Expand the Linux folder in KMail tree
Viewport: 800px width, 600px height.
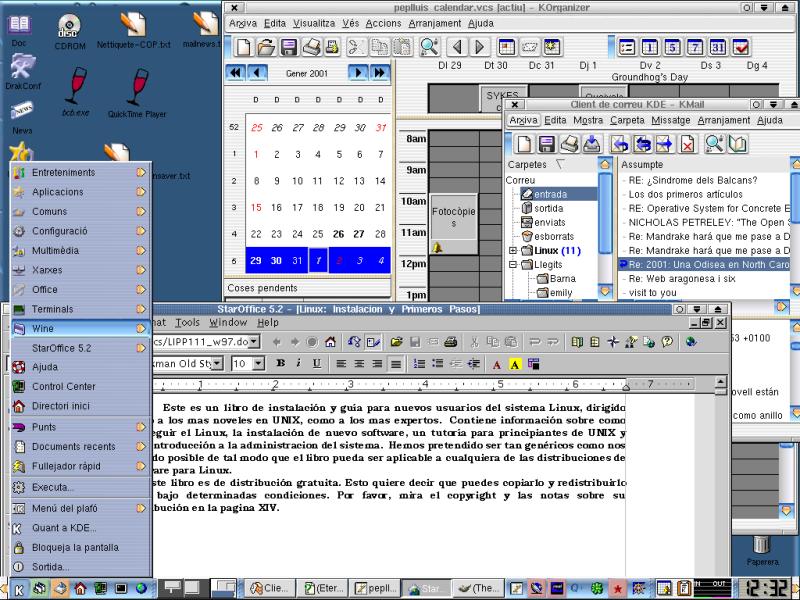(x=513, y=250)
